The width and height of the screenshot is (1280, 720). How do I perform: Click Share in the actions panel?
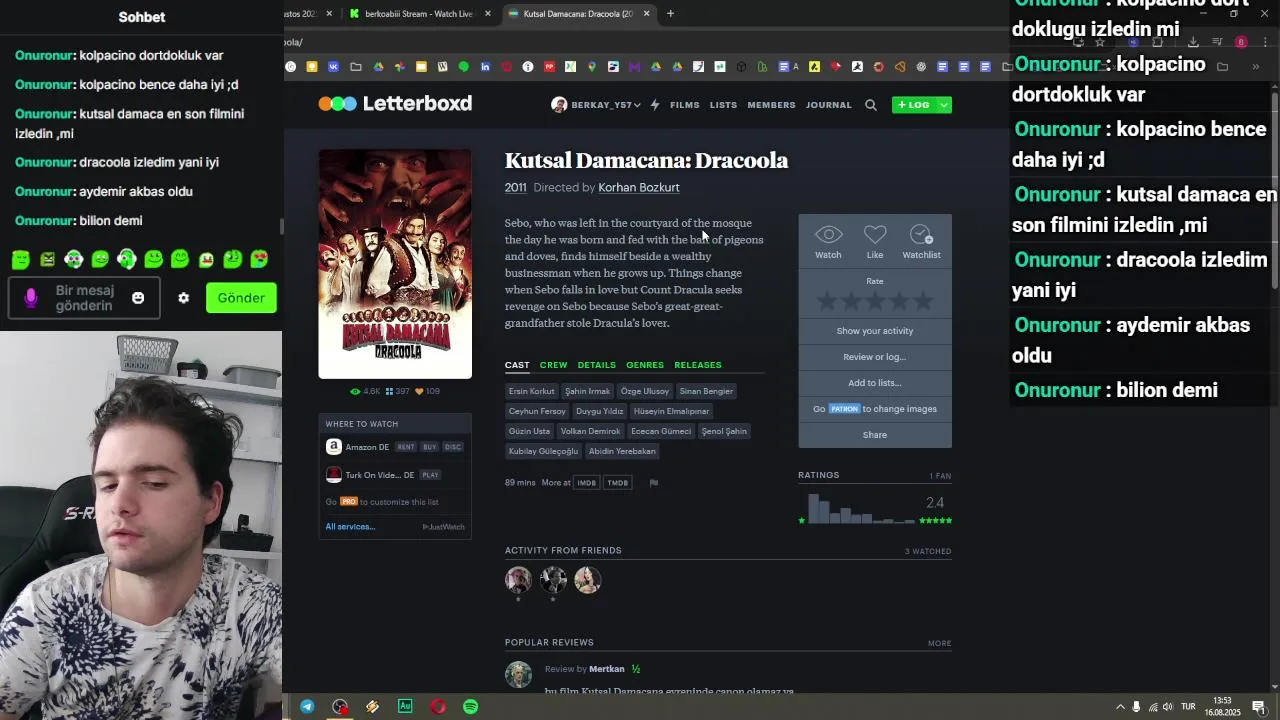[875, 435]
